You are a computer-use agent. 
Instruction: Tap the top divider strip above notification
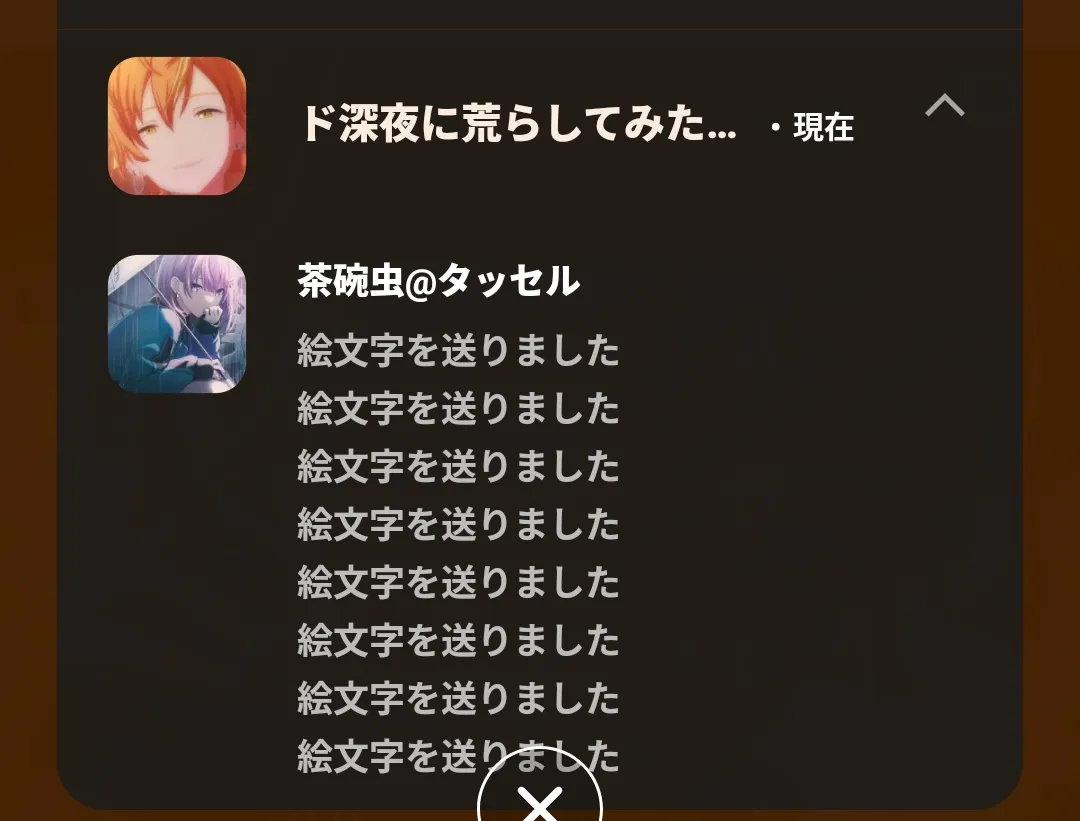pos(540,14)
